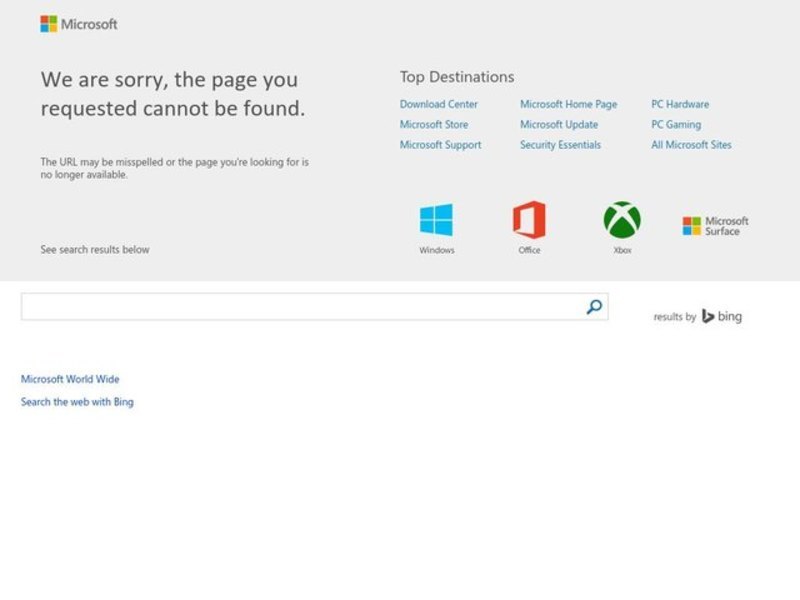Open the PC Hardware link
Screen dimensions: 800x600
680,104
